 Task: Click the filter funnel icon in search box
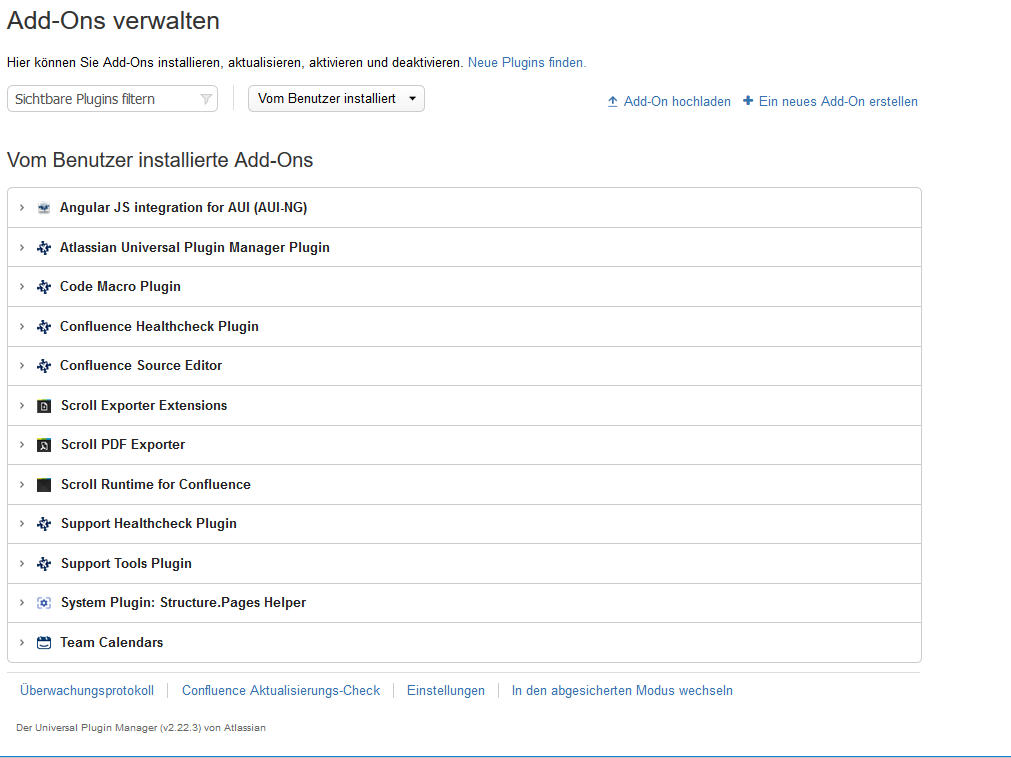[206, 99]
